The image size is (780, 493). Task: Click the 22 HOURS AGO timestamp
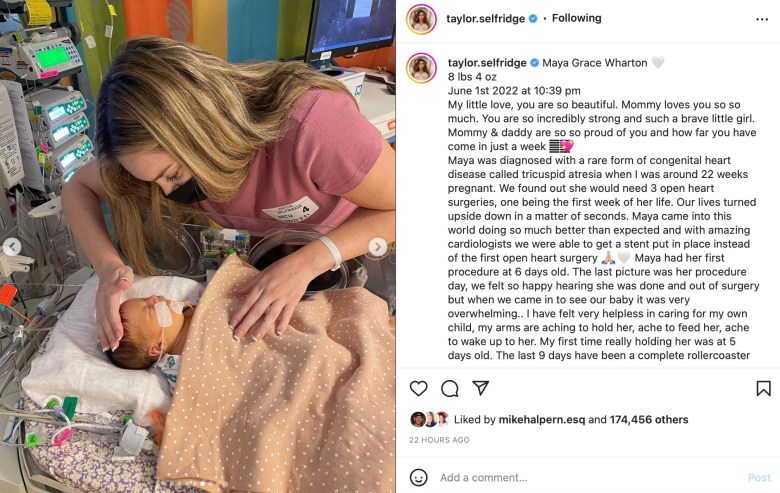(x=439, y=440)
